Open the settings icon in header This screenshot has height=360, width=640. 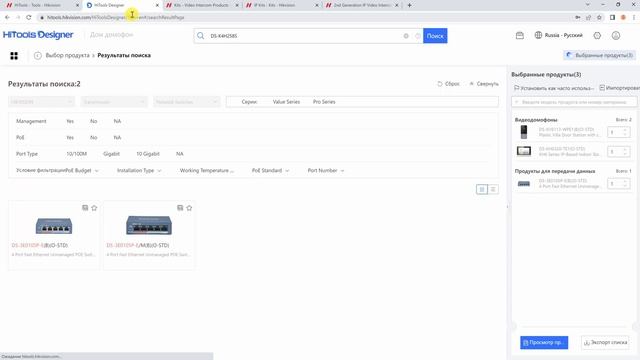[597, 36]
